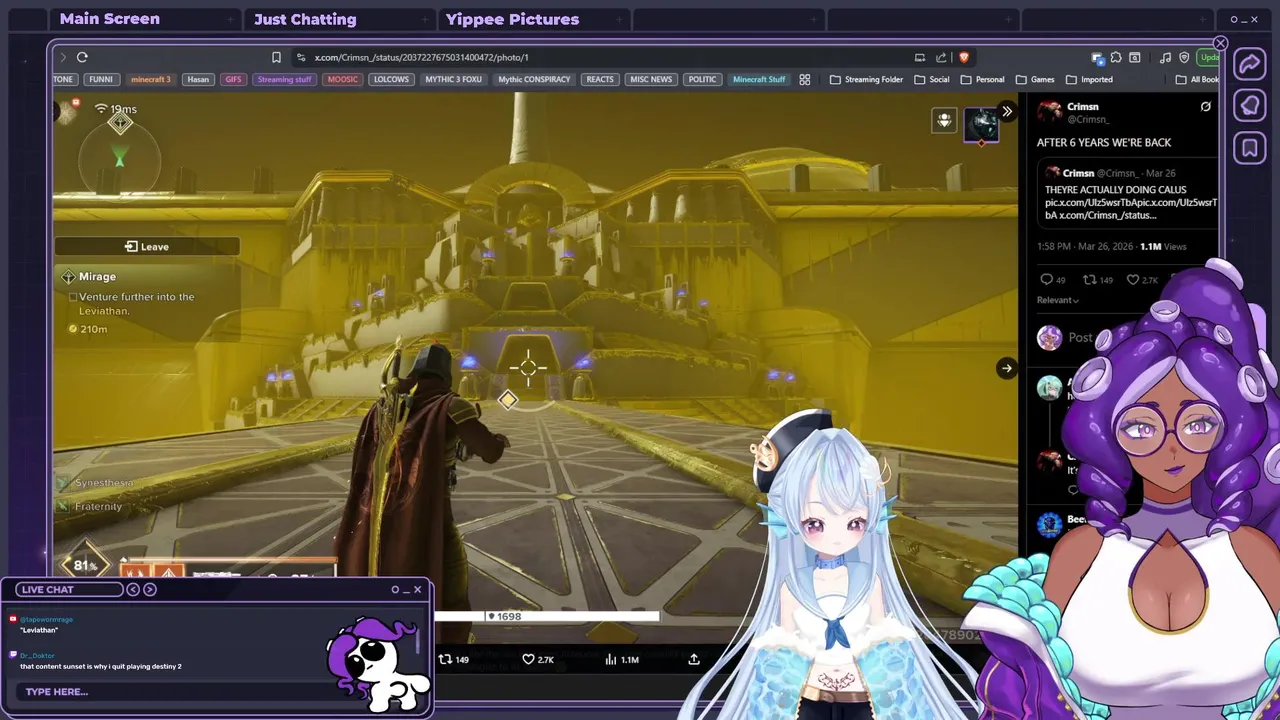Screen dimensions: 1280x720
Task: Open the Streaming stuff bookmark
Action: 284,80
